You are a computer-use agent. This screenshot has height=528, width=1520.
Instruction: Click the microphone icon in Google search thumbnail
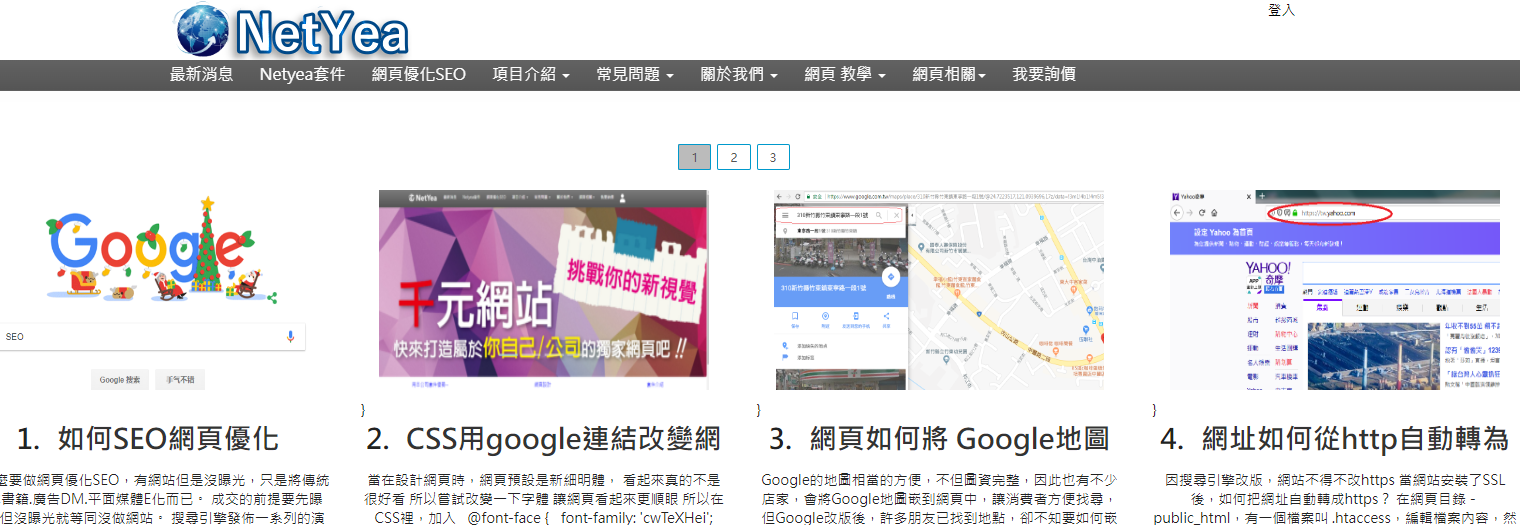point(290,337)
